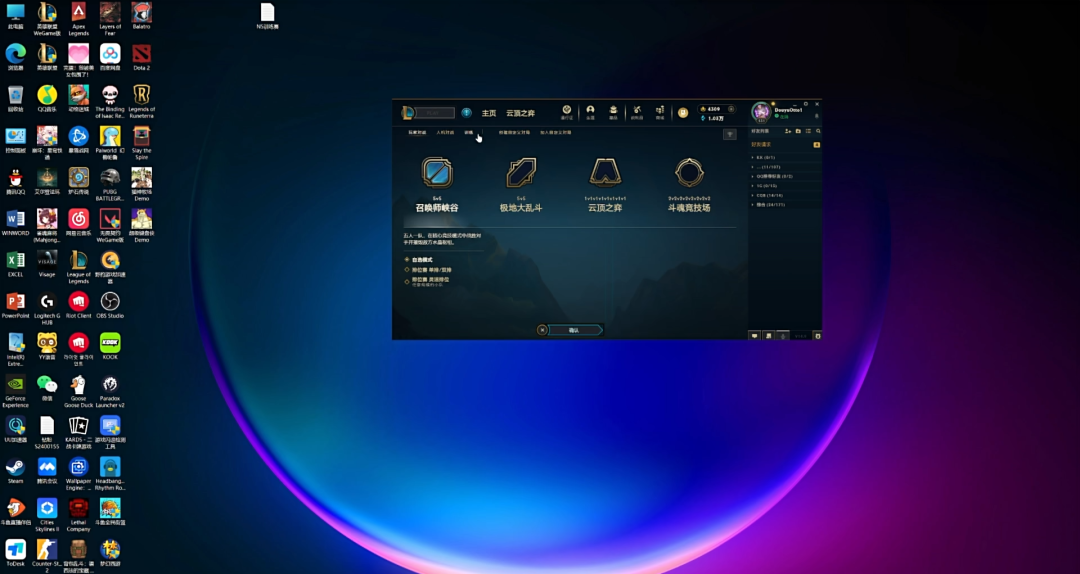The height and width of the screenshot is (574, 1080).
Task: Open the hextech loot hammer icon
Action: 637,112
